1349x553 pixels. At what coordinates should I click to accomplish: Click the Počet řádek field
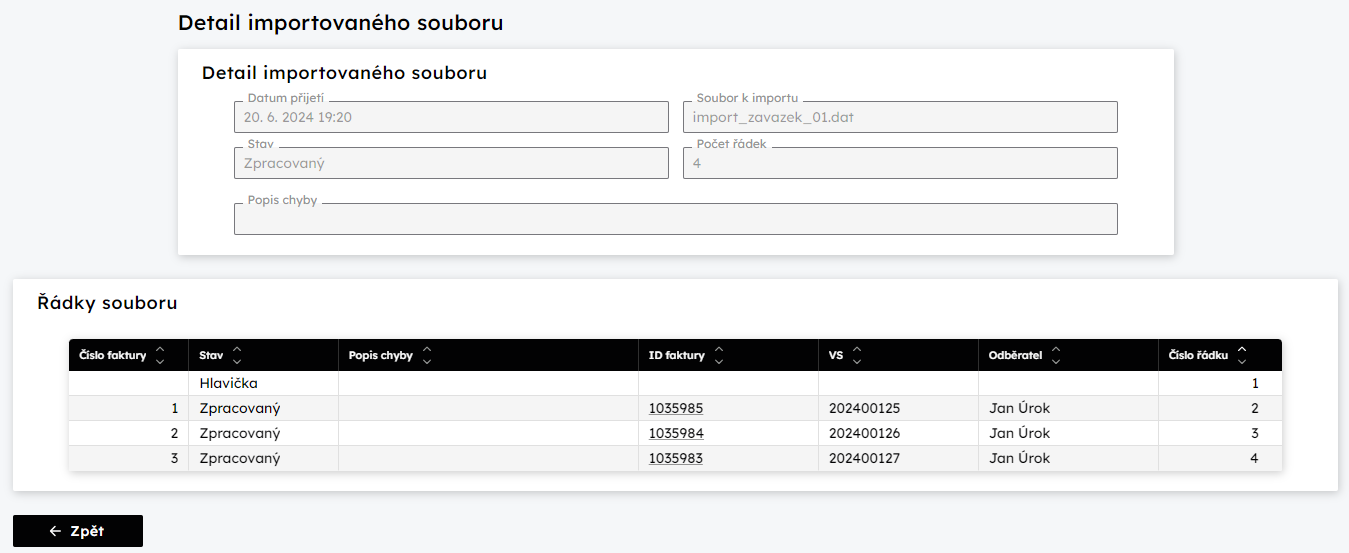click(x=900, y=163)
